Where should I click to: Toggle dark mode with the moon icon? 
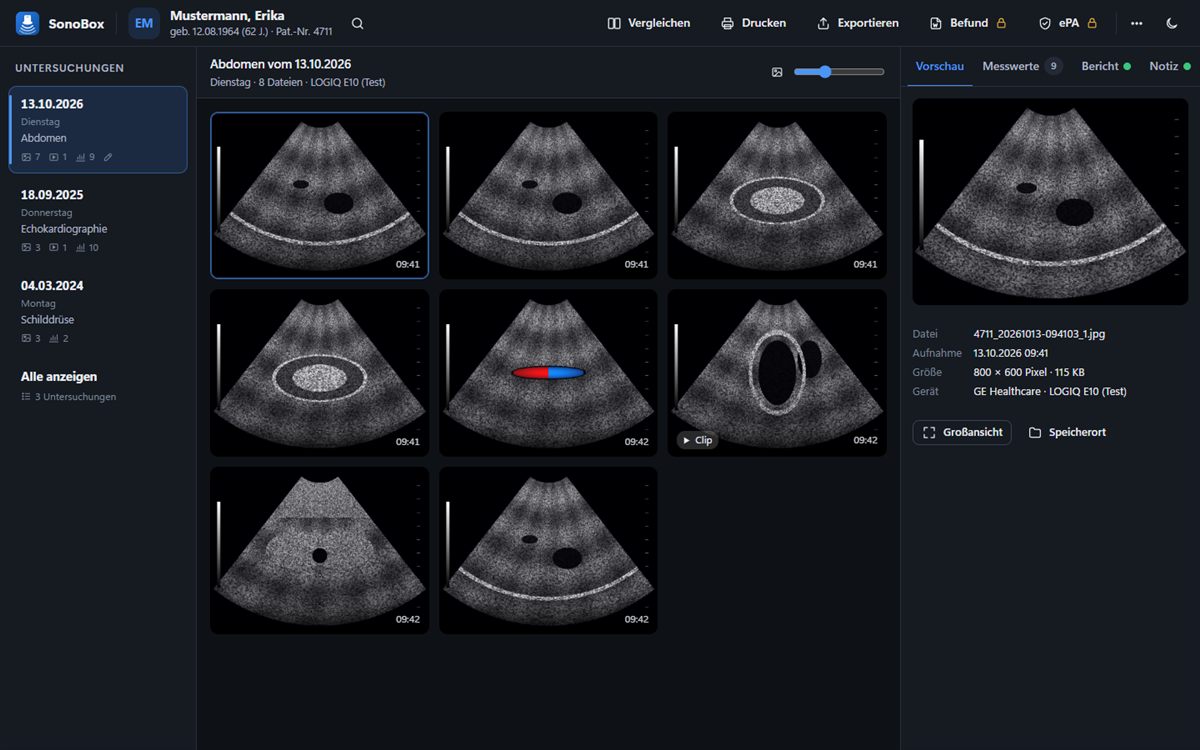pyautogui.click(x=1172, y=23)
